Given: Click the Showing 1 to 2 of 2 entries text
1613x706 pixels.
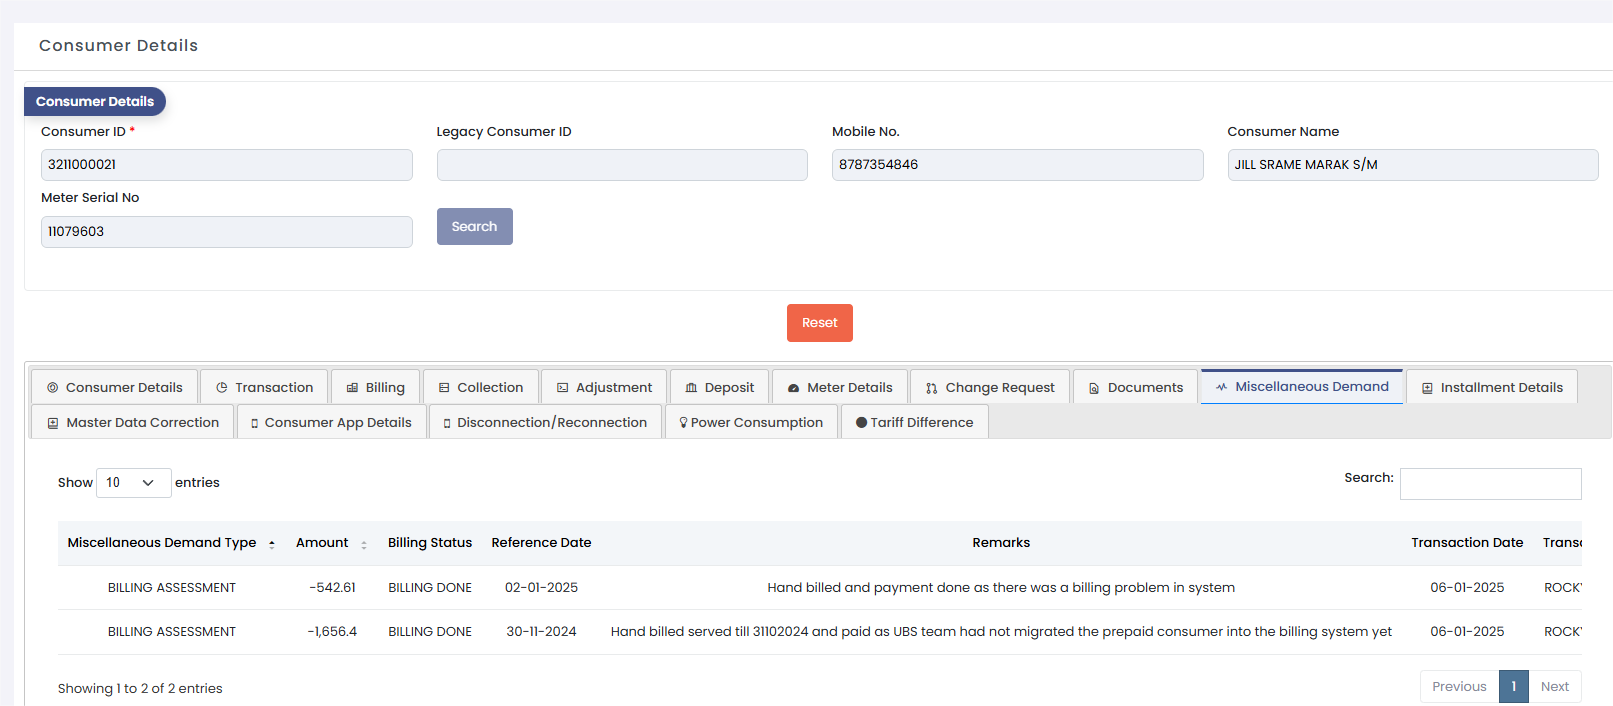Looking at the screenshot, I should pyautogui.click(x=140, y=689).
